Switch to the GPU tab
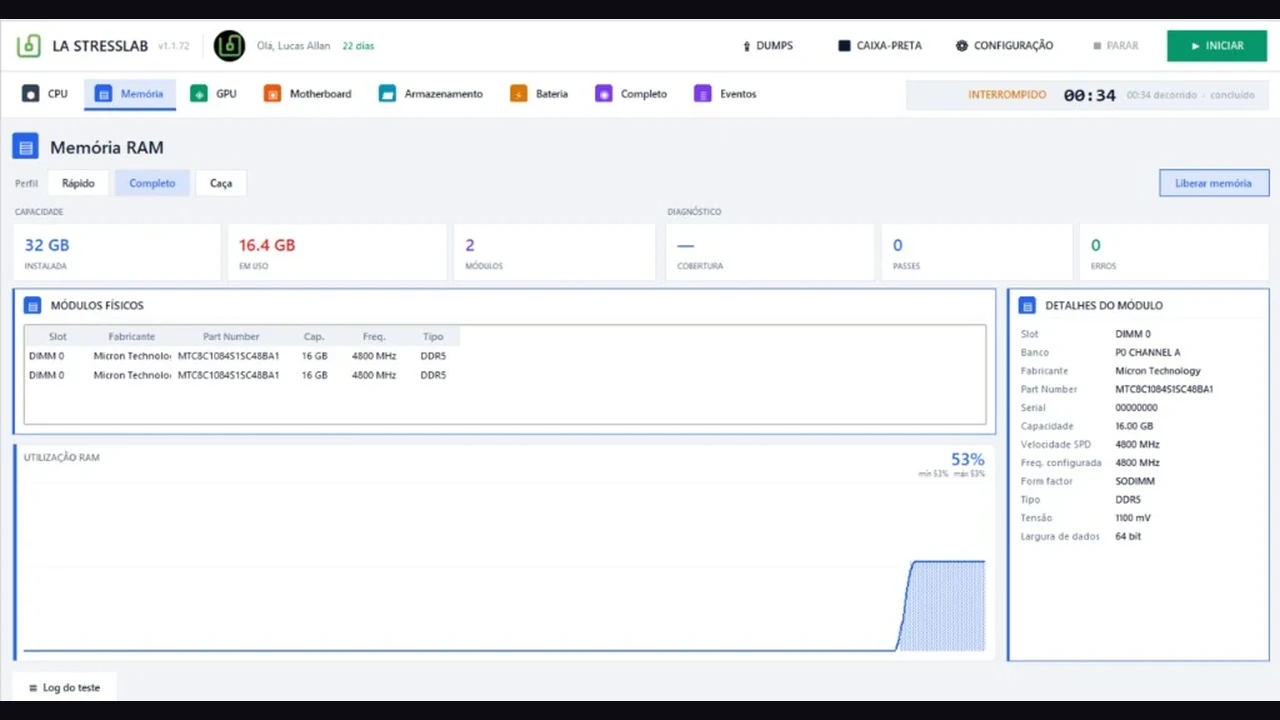This screenshot has width=1280, height=720. coord(214,94)
